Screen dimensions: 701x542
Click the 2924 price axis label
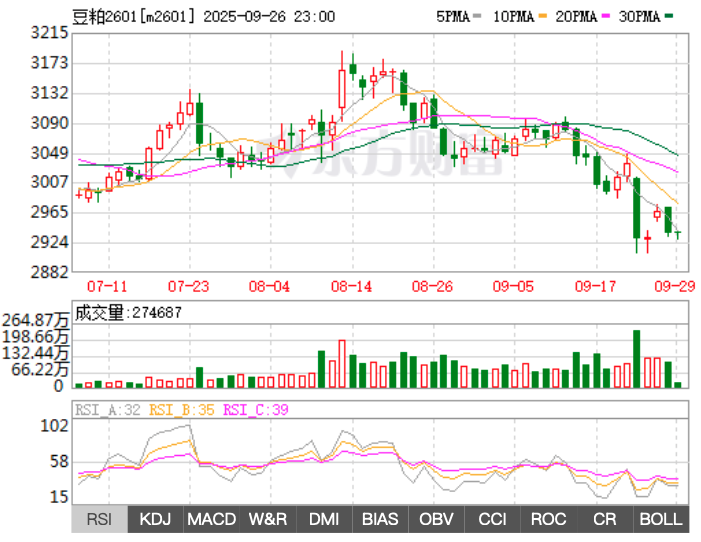pos(49,242)
